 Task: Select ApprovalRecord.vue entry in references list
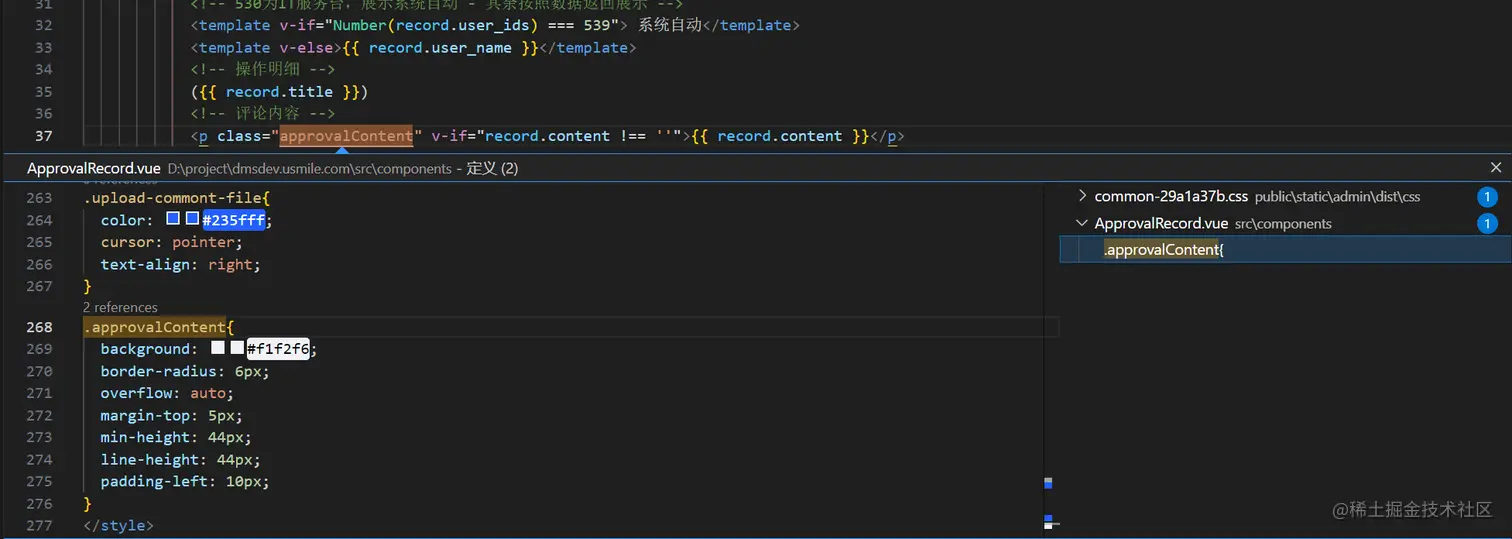pyautogui.click(x=1161, y=224)
